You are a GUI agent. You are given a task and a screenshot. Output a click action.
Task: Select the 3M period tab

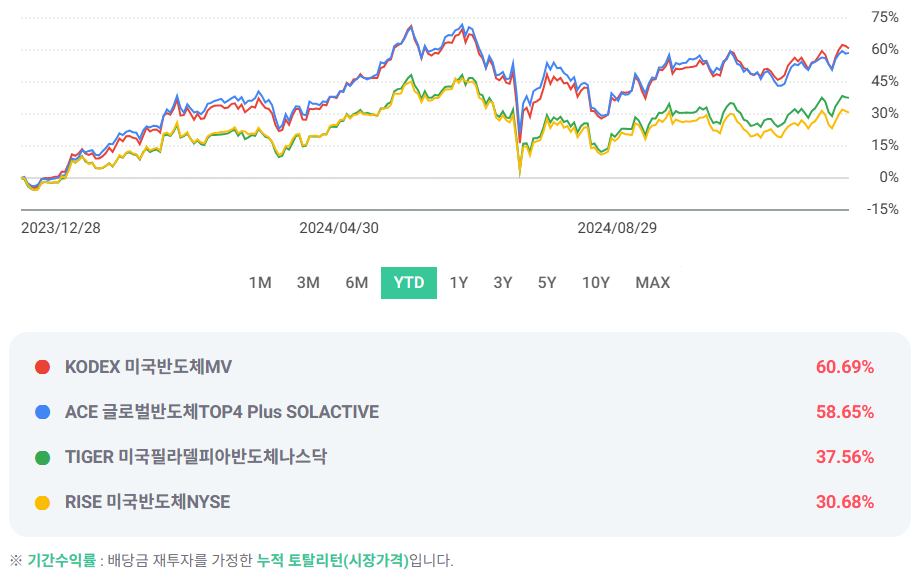click(308, 283)
